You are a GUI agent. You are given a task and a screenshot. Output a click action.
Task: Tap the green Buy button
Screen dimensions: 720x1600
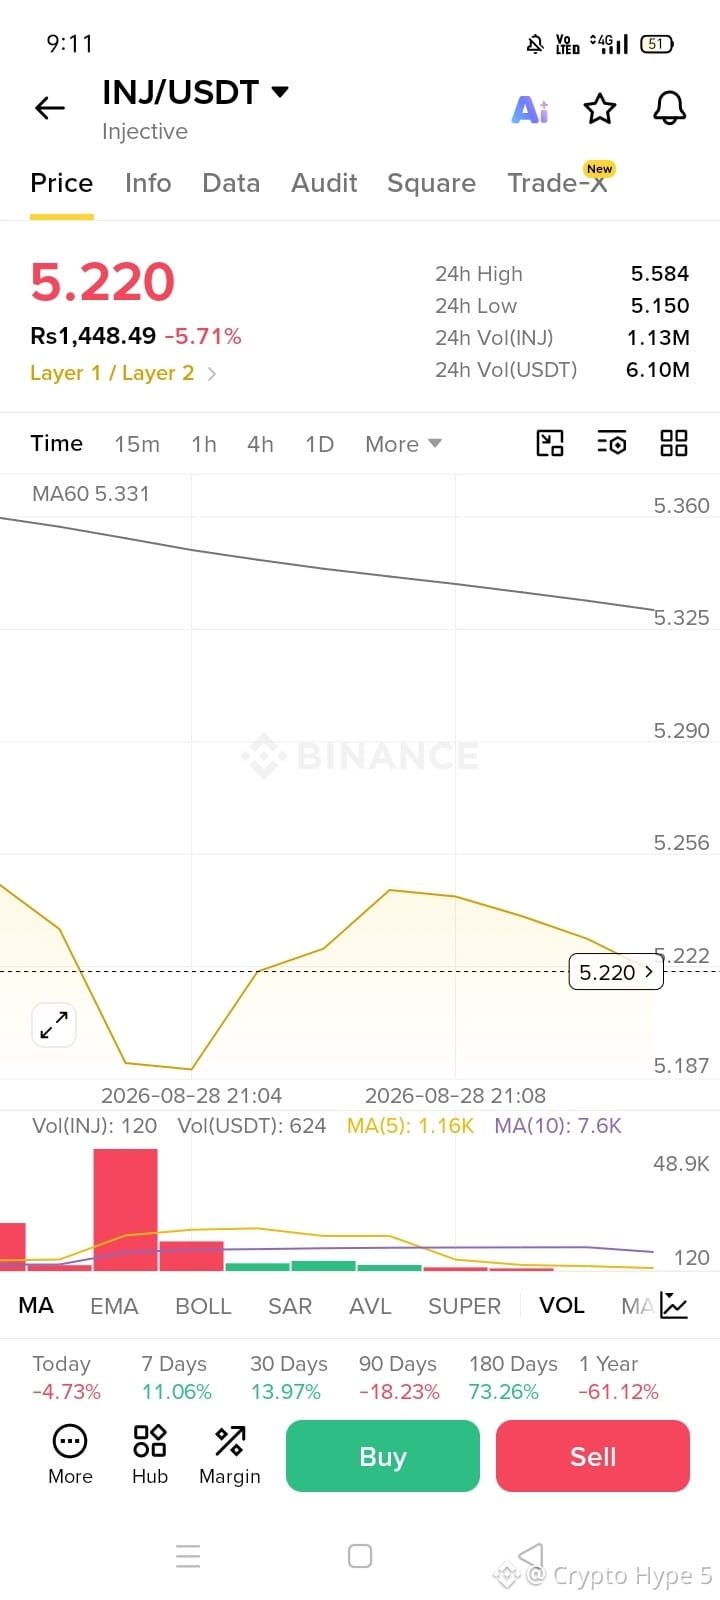click(x=383, y=1456)
